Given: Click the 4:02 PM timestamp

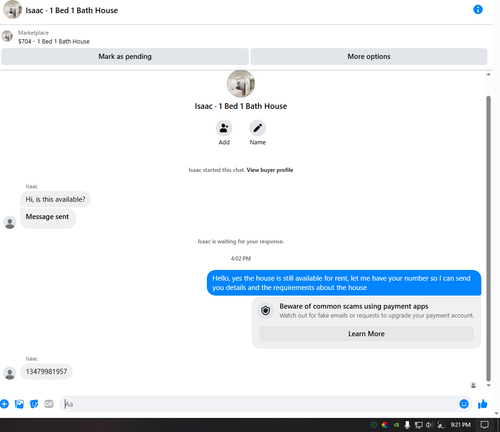Looking at the screenshot, I should pos(241,258).
